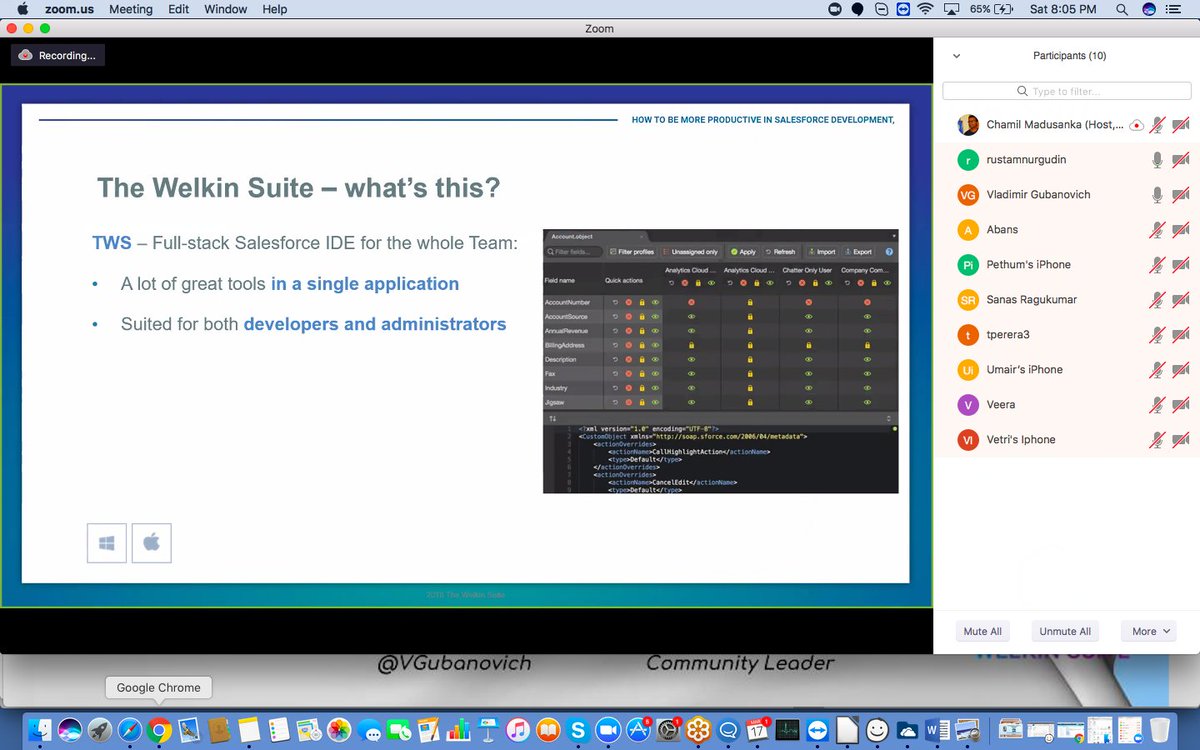The image size is (1200, 750).
Task: Click Veera's muted microphone icon
Action: [x=1157, y=405]
